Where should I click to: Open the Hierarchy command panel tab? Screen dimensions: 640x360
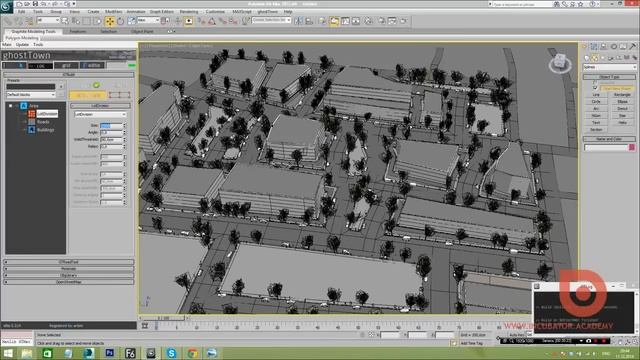604,47
